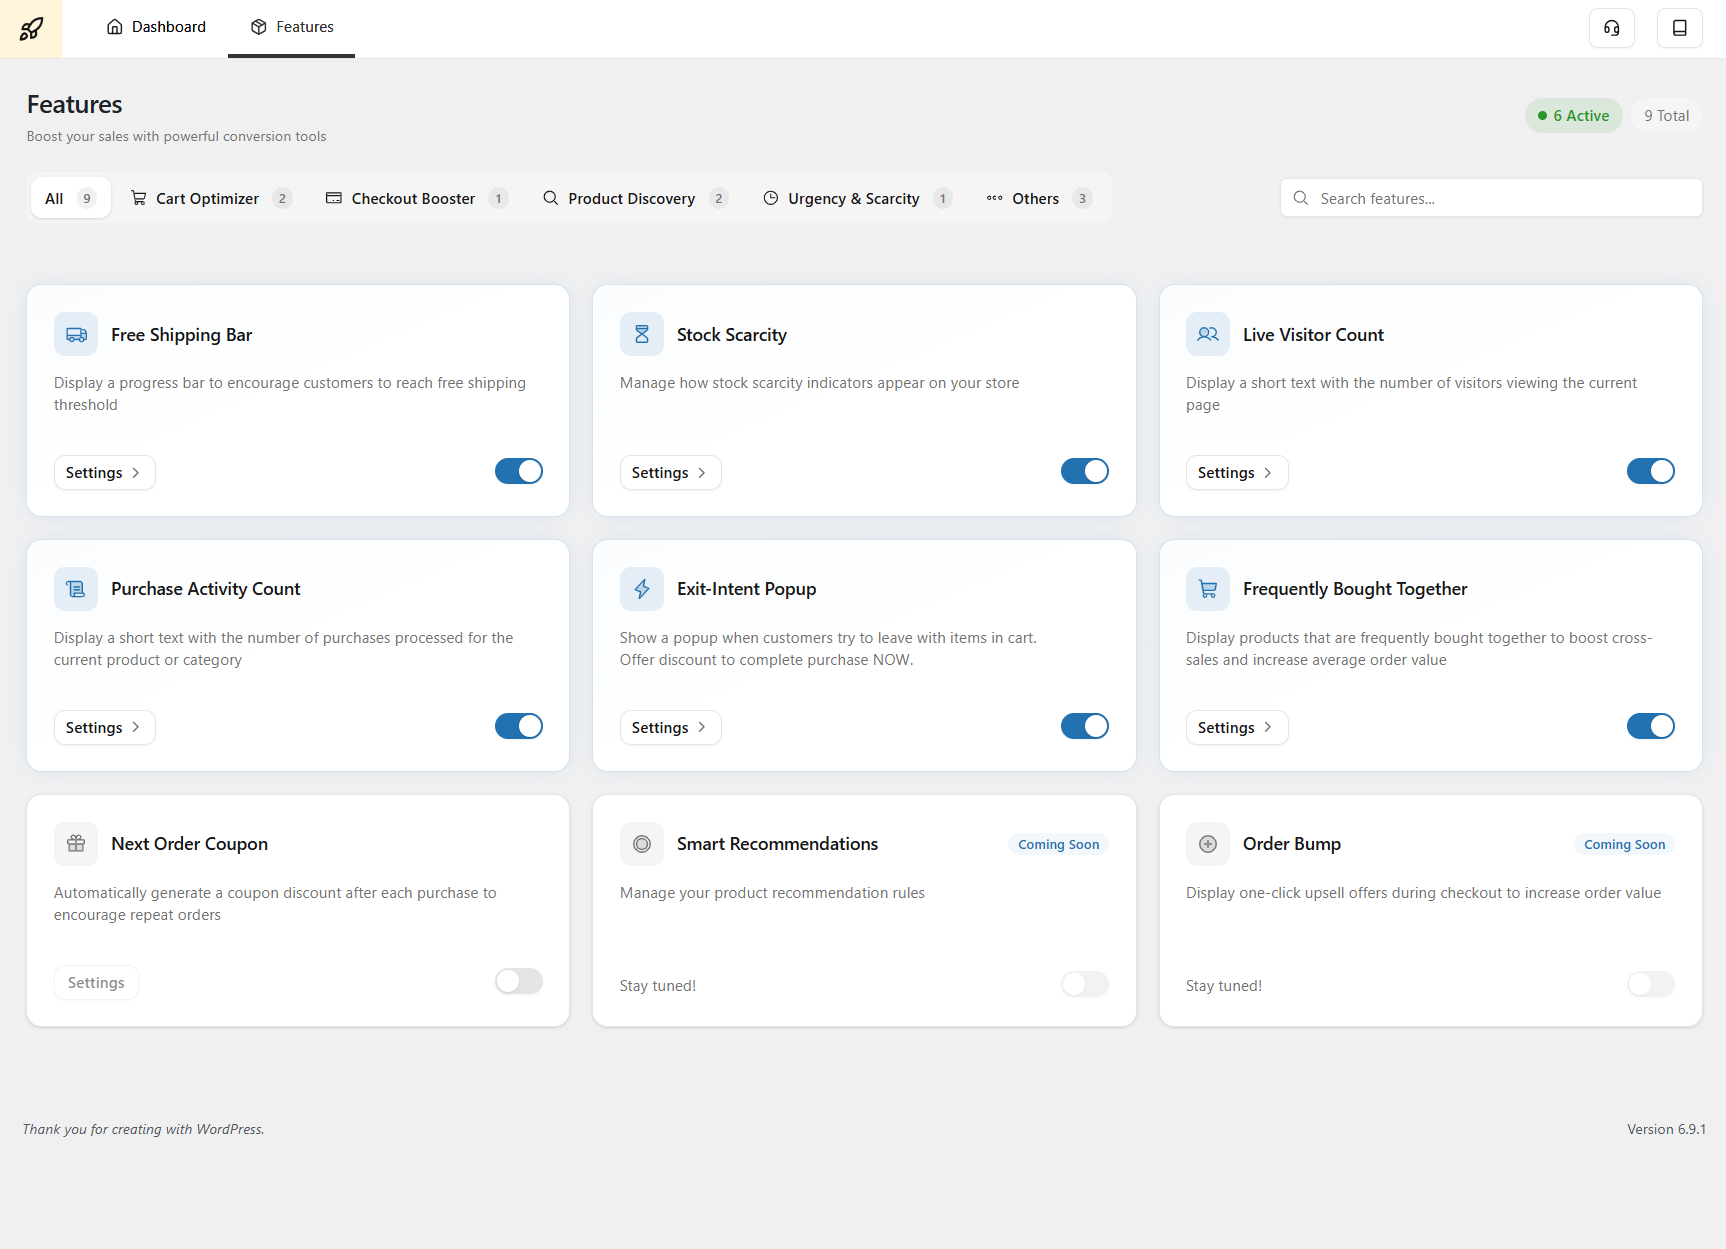Open Purchase Activity Count Settings
The image size is (1726, 1249).
coord(104,728)
